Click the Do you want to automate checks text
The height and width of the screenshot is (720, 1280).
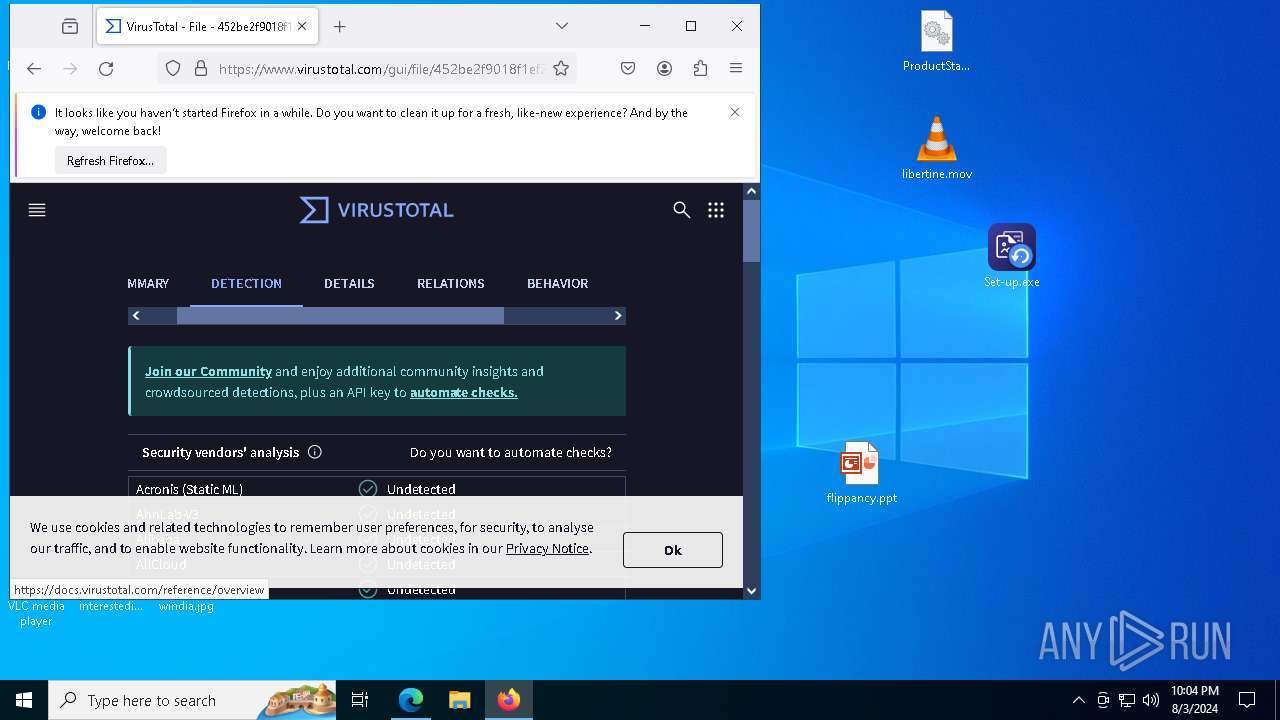tap(511, 452)
